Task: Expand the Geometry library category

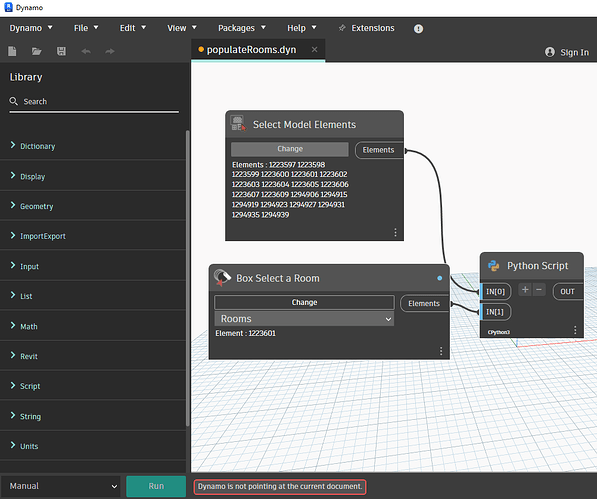Action: (37, 206)
